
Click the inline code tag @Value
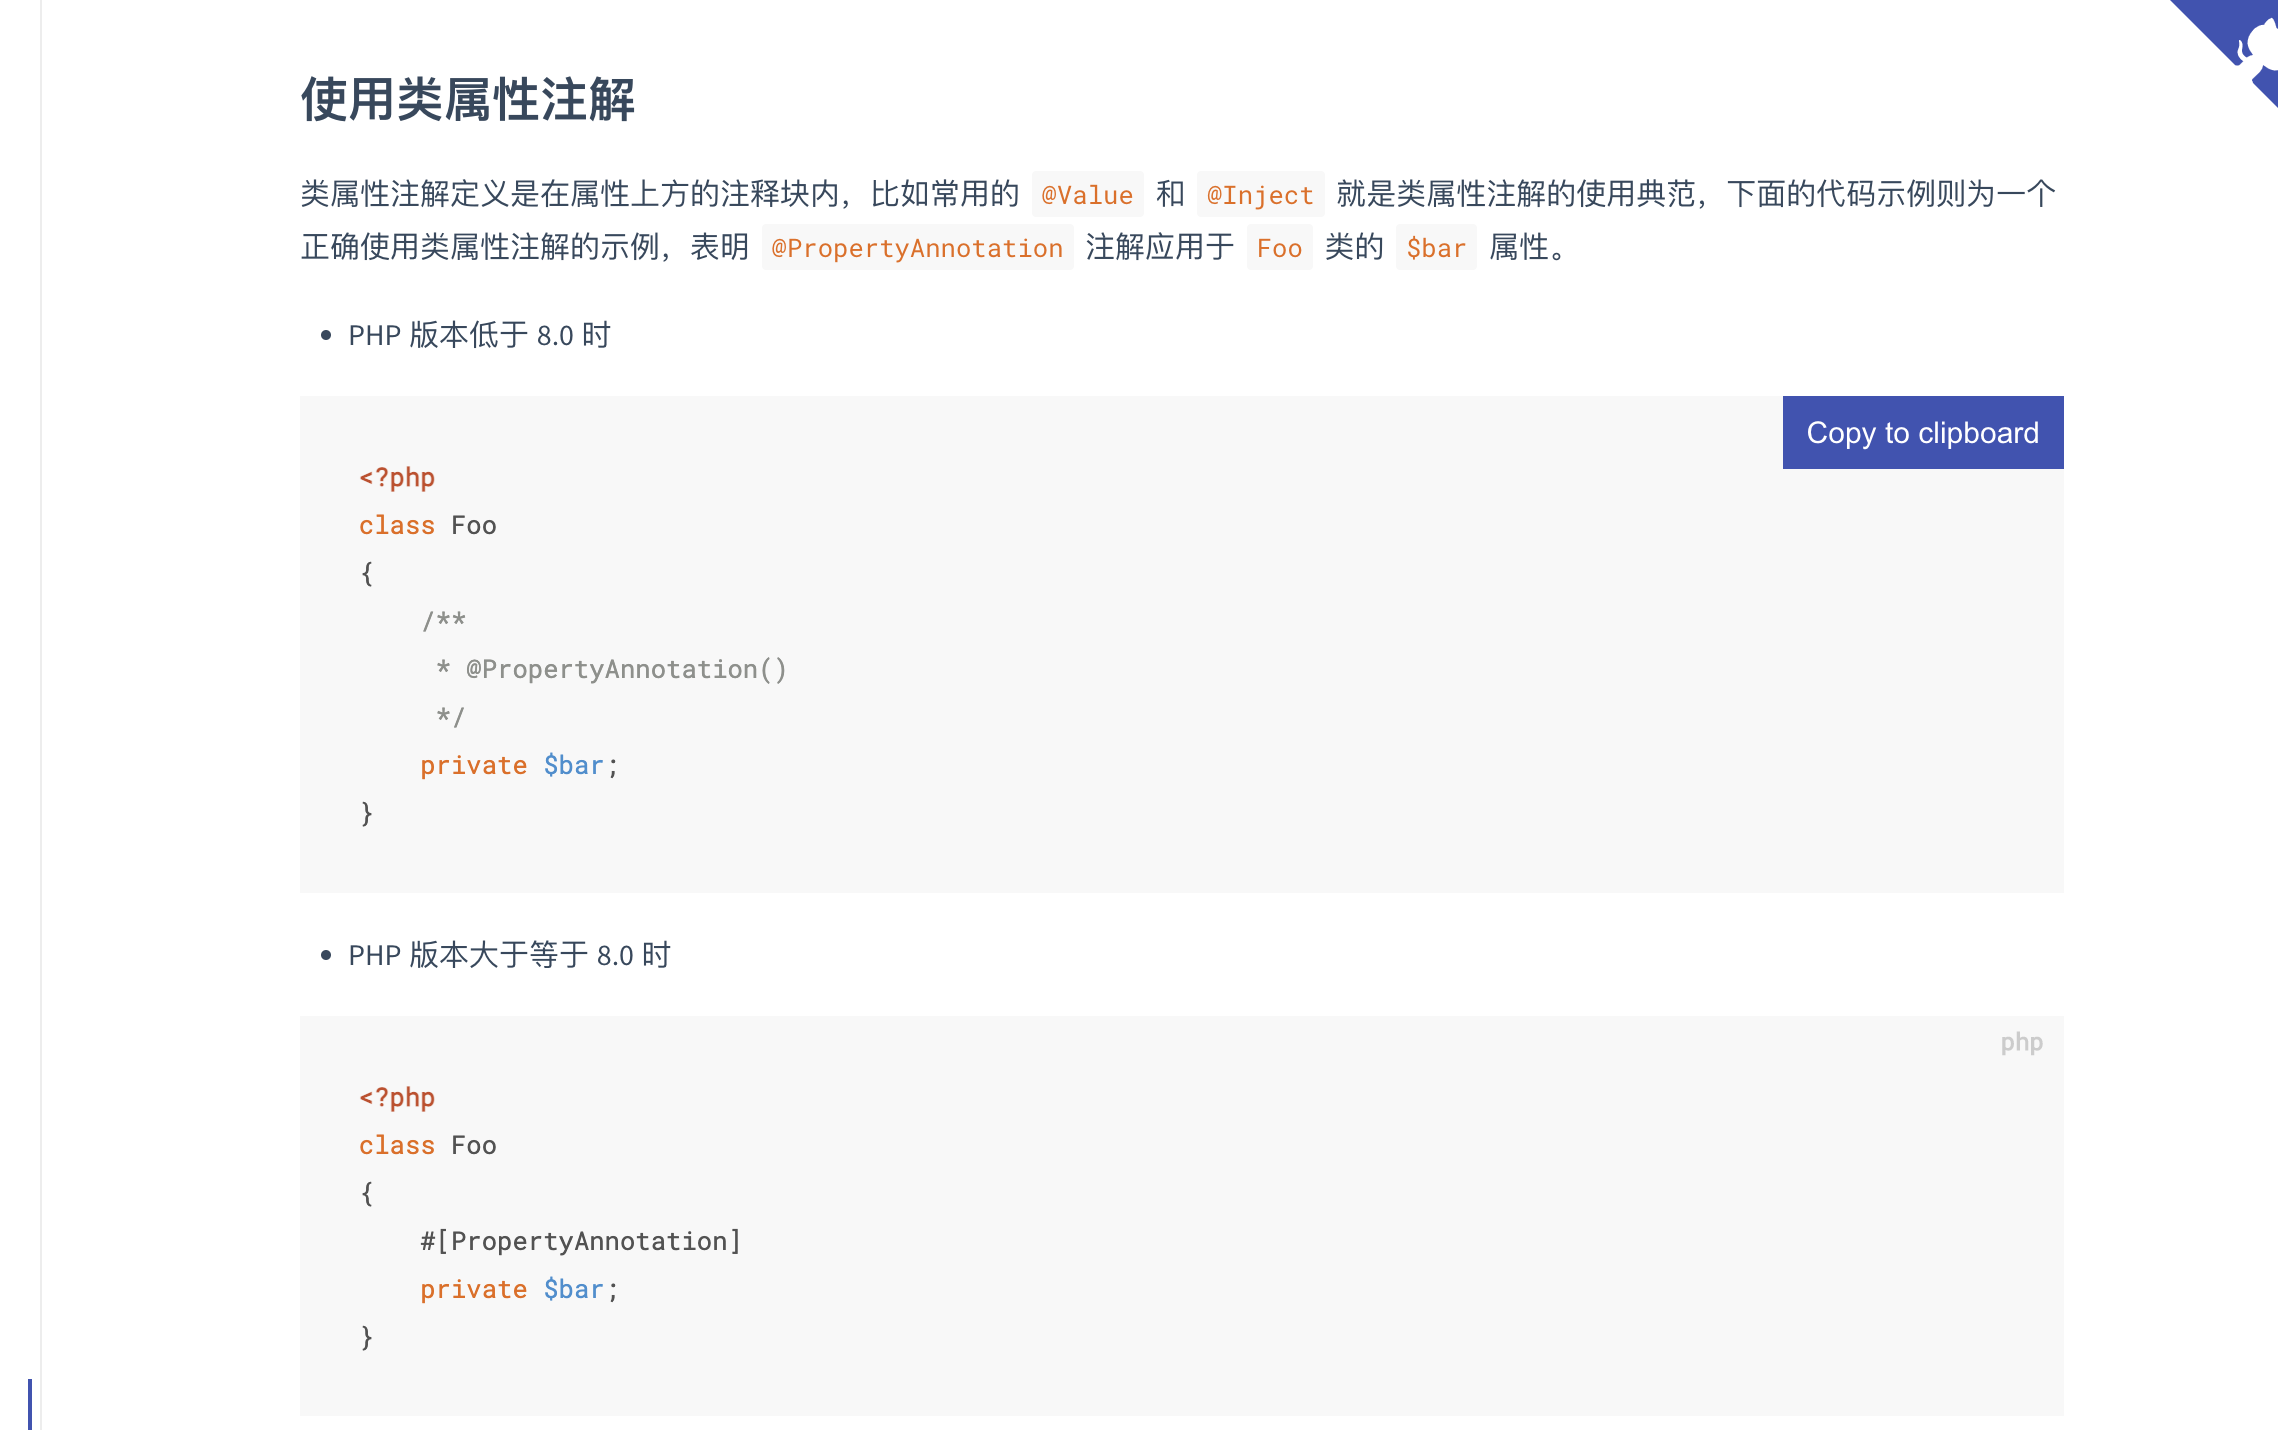click(1087, 195)
